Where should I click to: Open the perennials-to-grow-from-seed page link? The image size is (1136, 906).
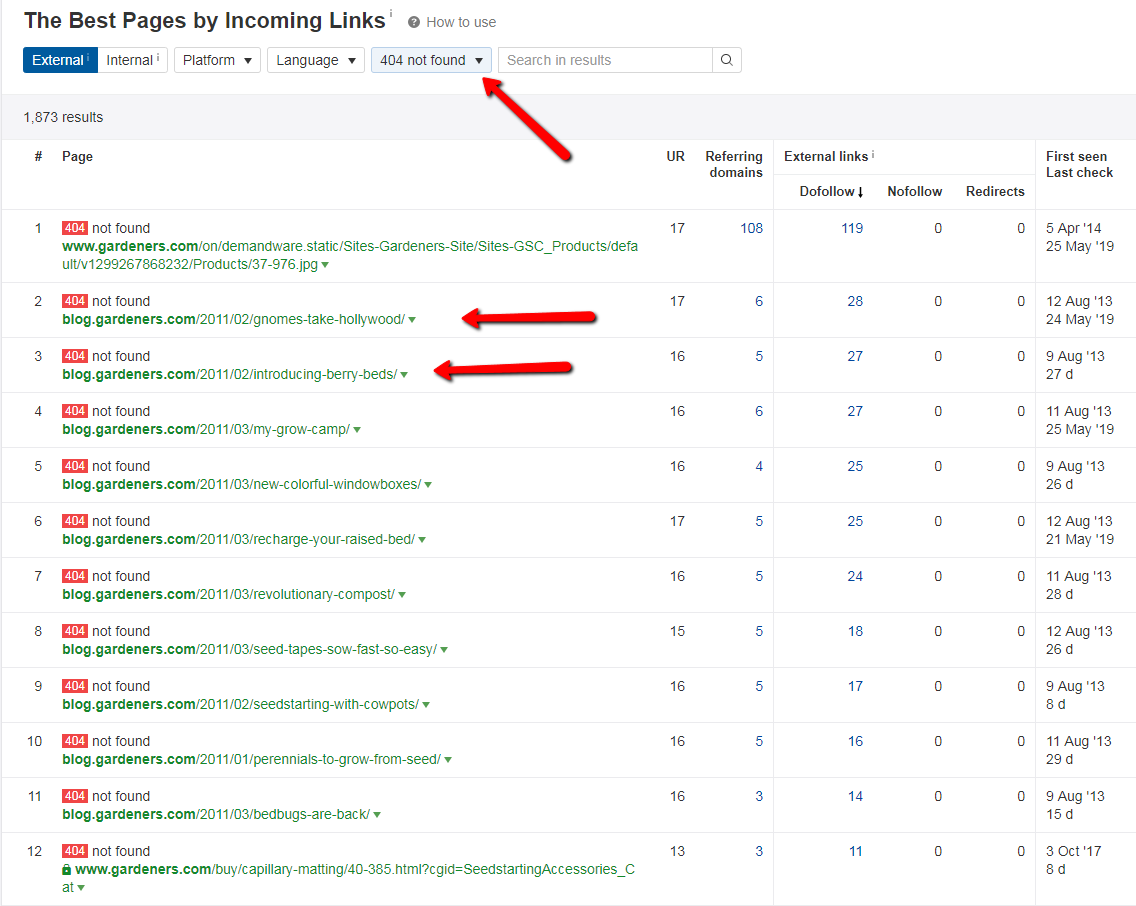[251, 760]
